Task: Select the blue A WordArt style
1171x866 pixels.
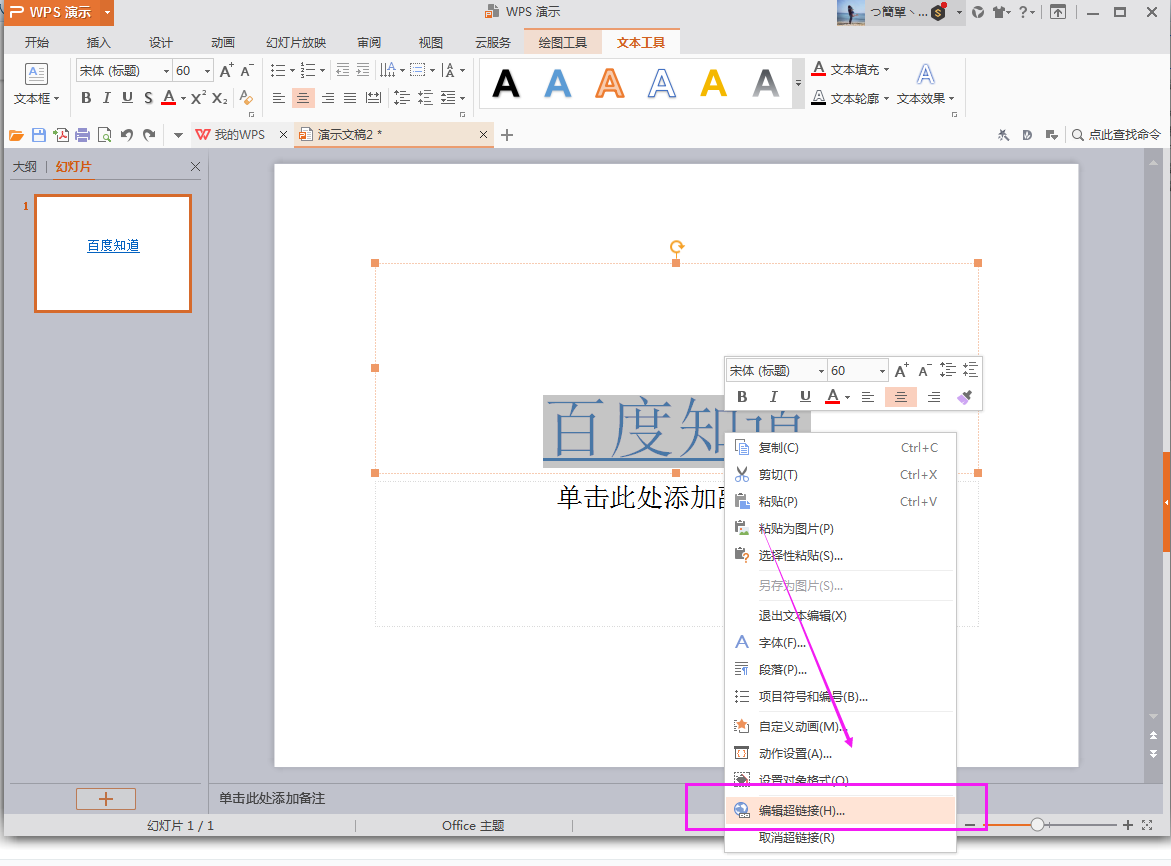Action: point(558,83)
